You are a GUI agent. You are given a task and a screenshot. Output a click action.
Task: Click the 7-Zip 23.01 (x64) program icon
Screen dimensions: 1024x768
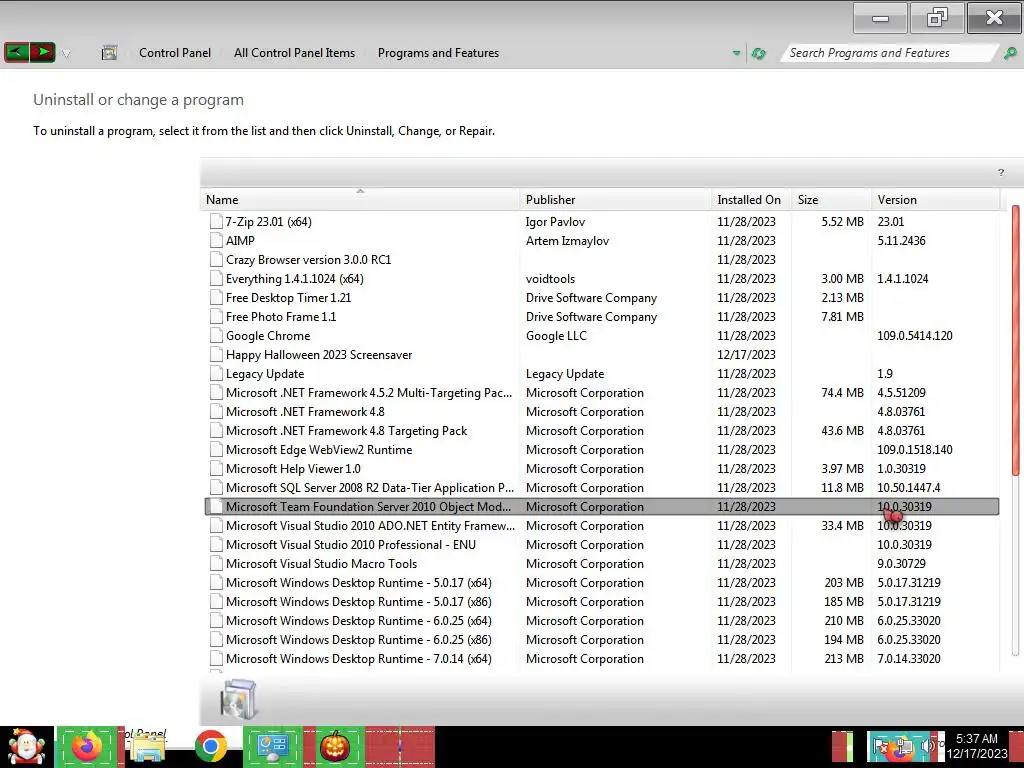[x=216, y=221]
